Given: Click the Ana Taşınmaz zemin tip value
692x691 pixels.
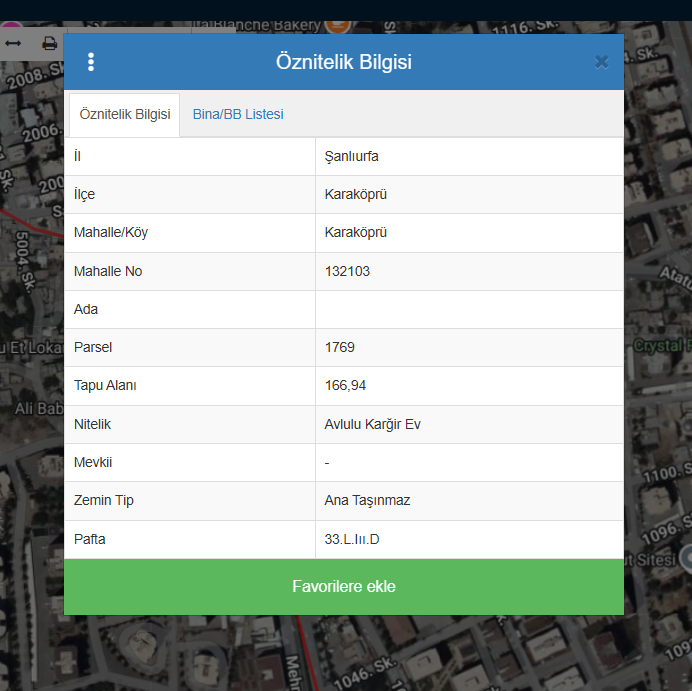Looking at the screenshot, I should click(367, 500).
